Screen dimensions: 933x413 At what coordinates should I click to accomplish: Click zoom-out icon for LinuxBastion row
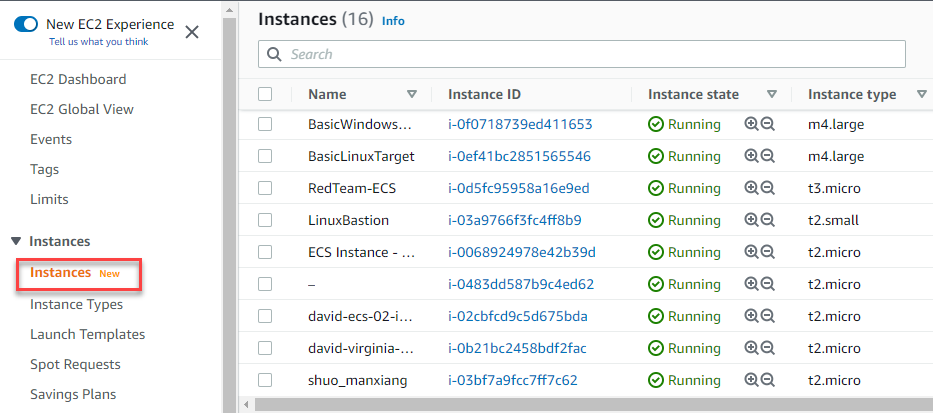click(x=768, y=221)
